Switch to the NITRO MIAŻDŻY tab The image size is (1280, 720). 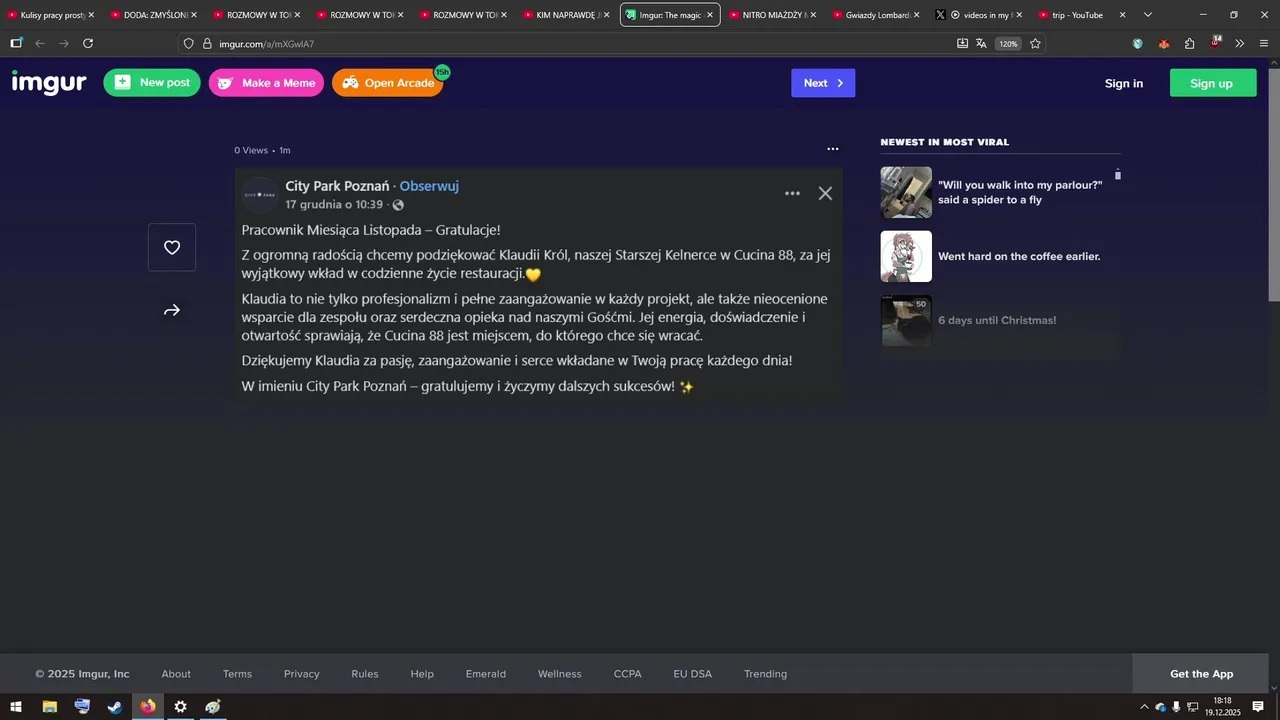(772, 15)
